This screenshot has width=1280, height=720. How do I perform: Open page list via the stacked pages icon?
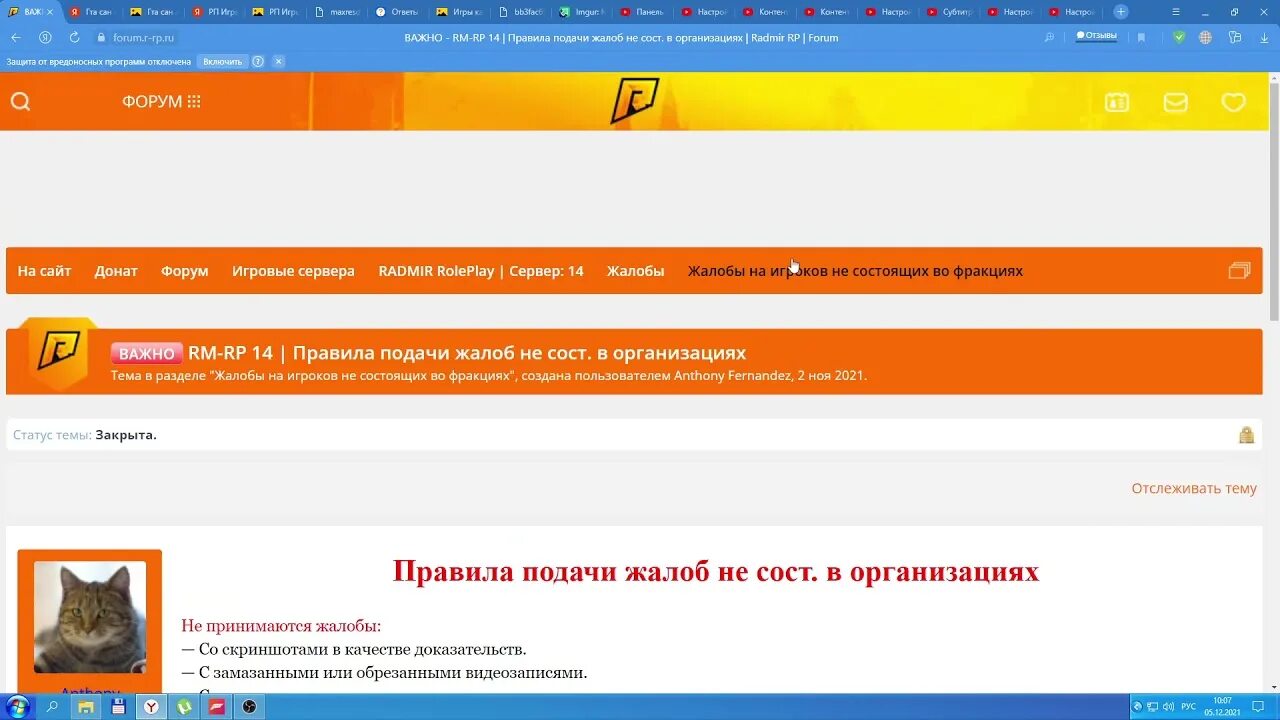coord(1239,270)
